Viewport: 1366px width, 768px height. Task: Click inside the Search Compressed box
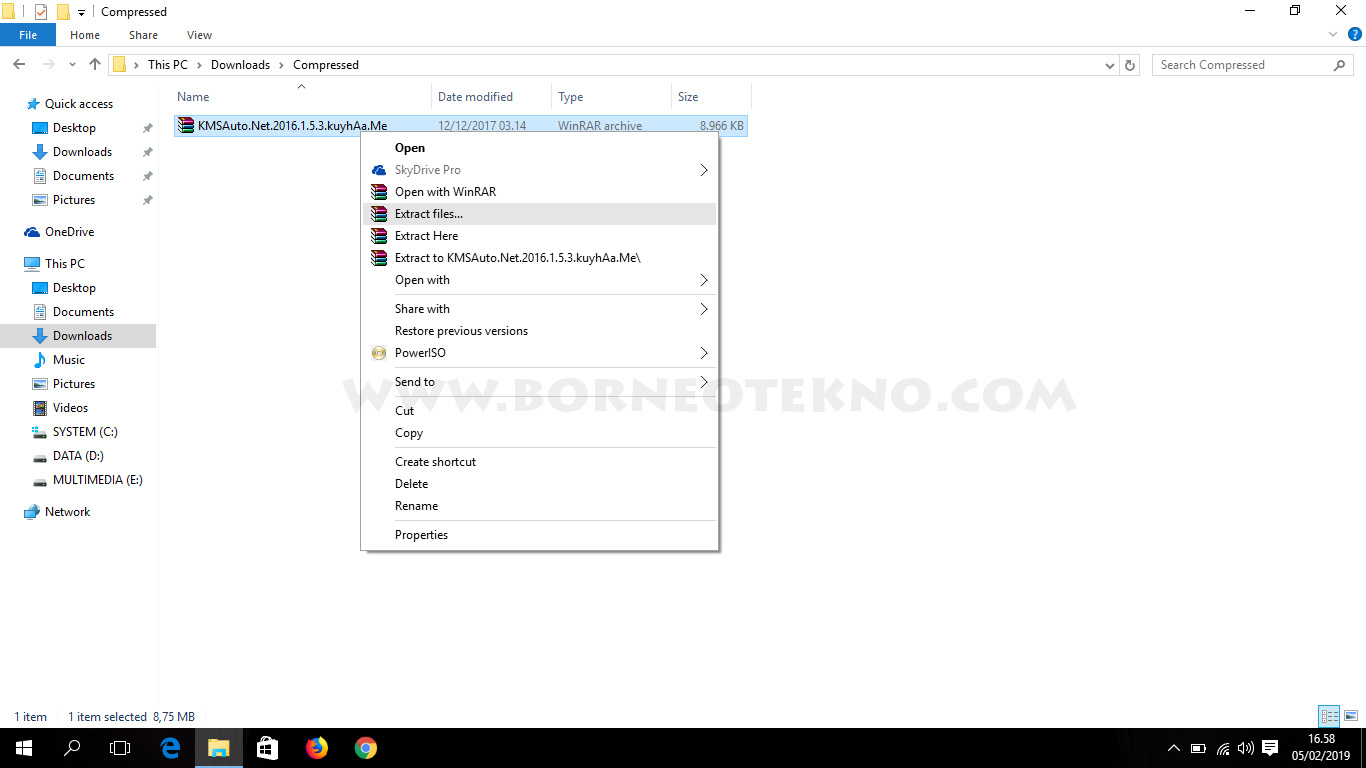1240,64
